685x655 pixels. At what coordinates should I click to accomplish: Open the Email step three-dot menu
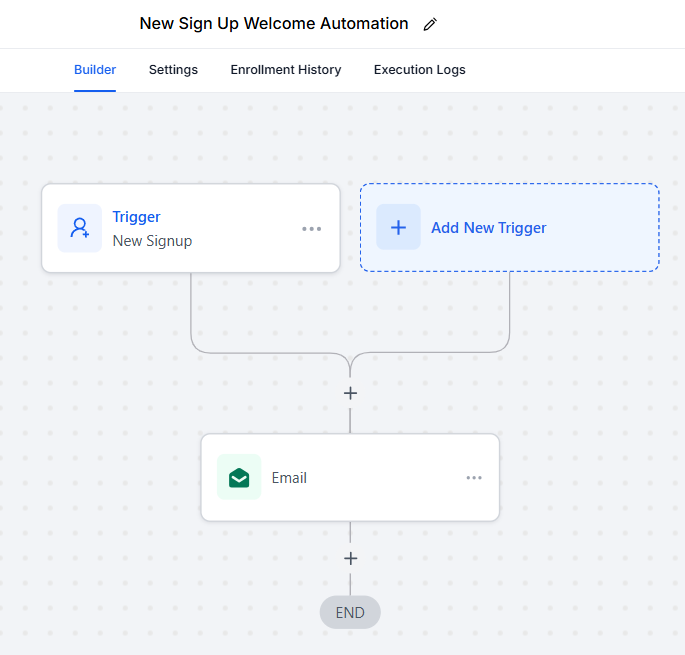pos(474,477)
